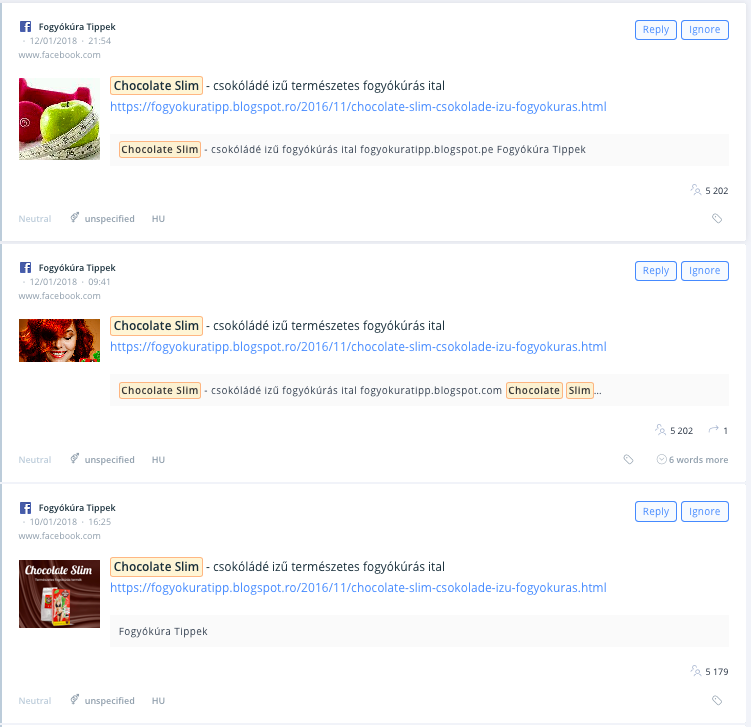
Task: Click the tag icon on the 09:41 post
Action: click(628, 459)
